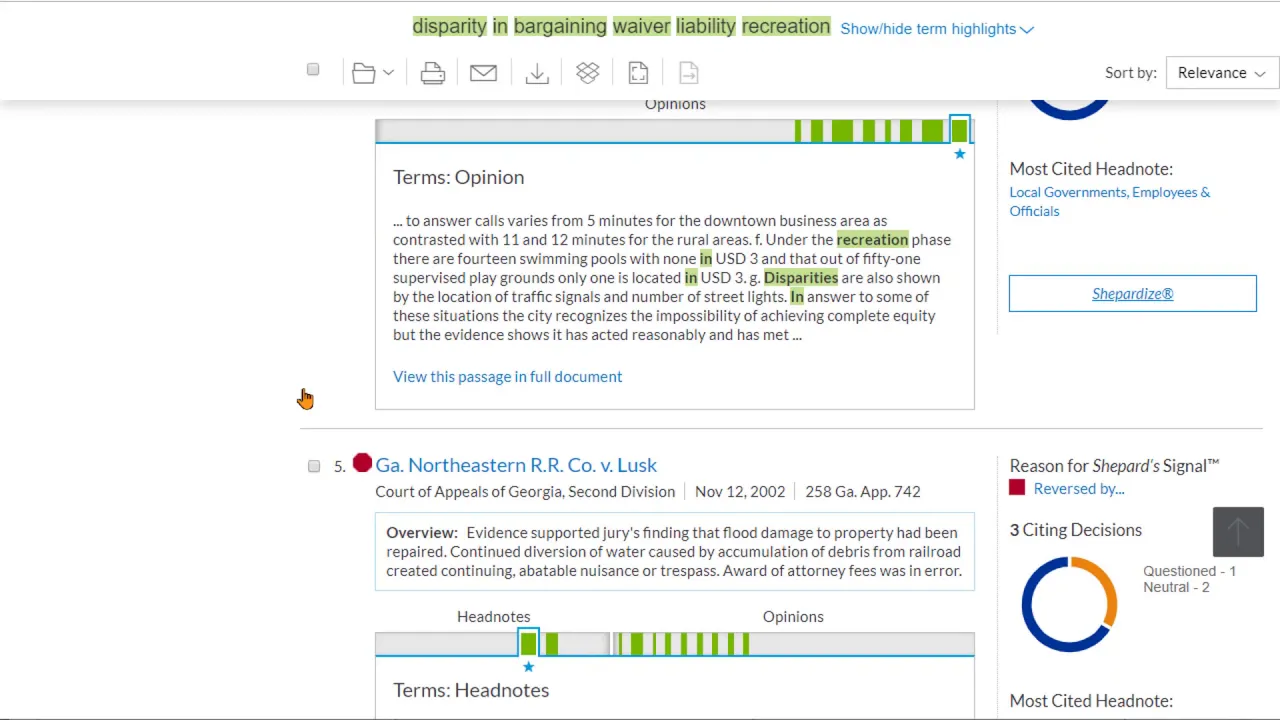The width and height of the screenshot is (1280, 720).
Task: Click 'disparity' search term at top
Action: (450, 26)
